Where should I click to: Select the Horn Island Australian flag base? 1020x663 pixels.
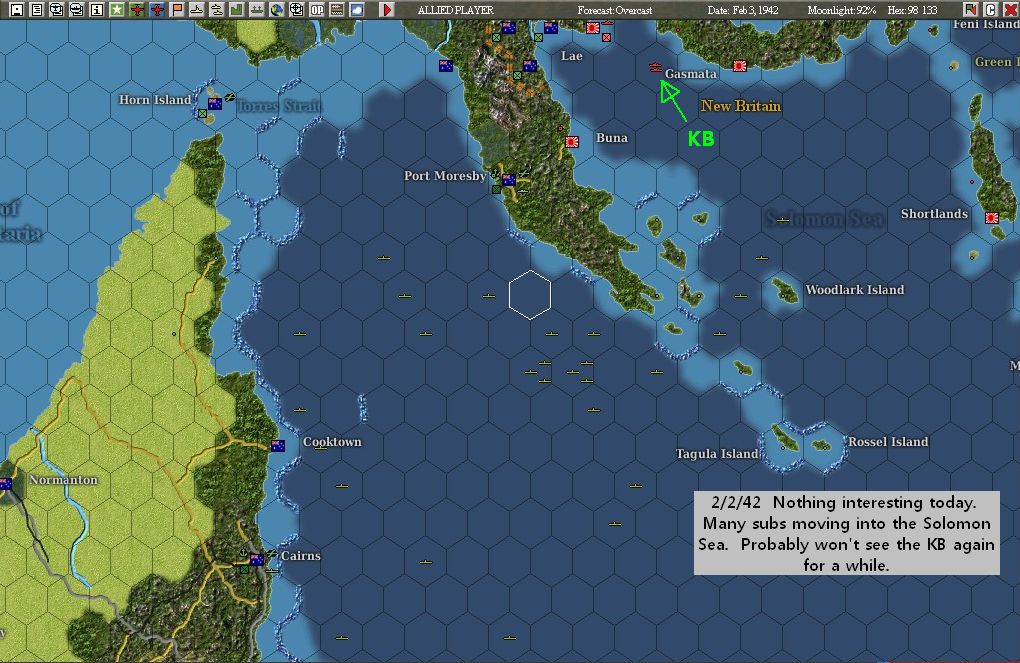pos(215,103)
